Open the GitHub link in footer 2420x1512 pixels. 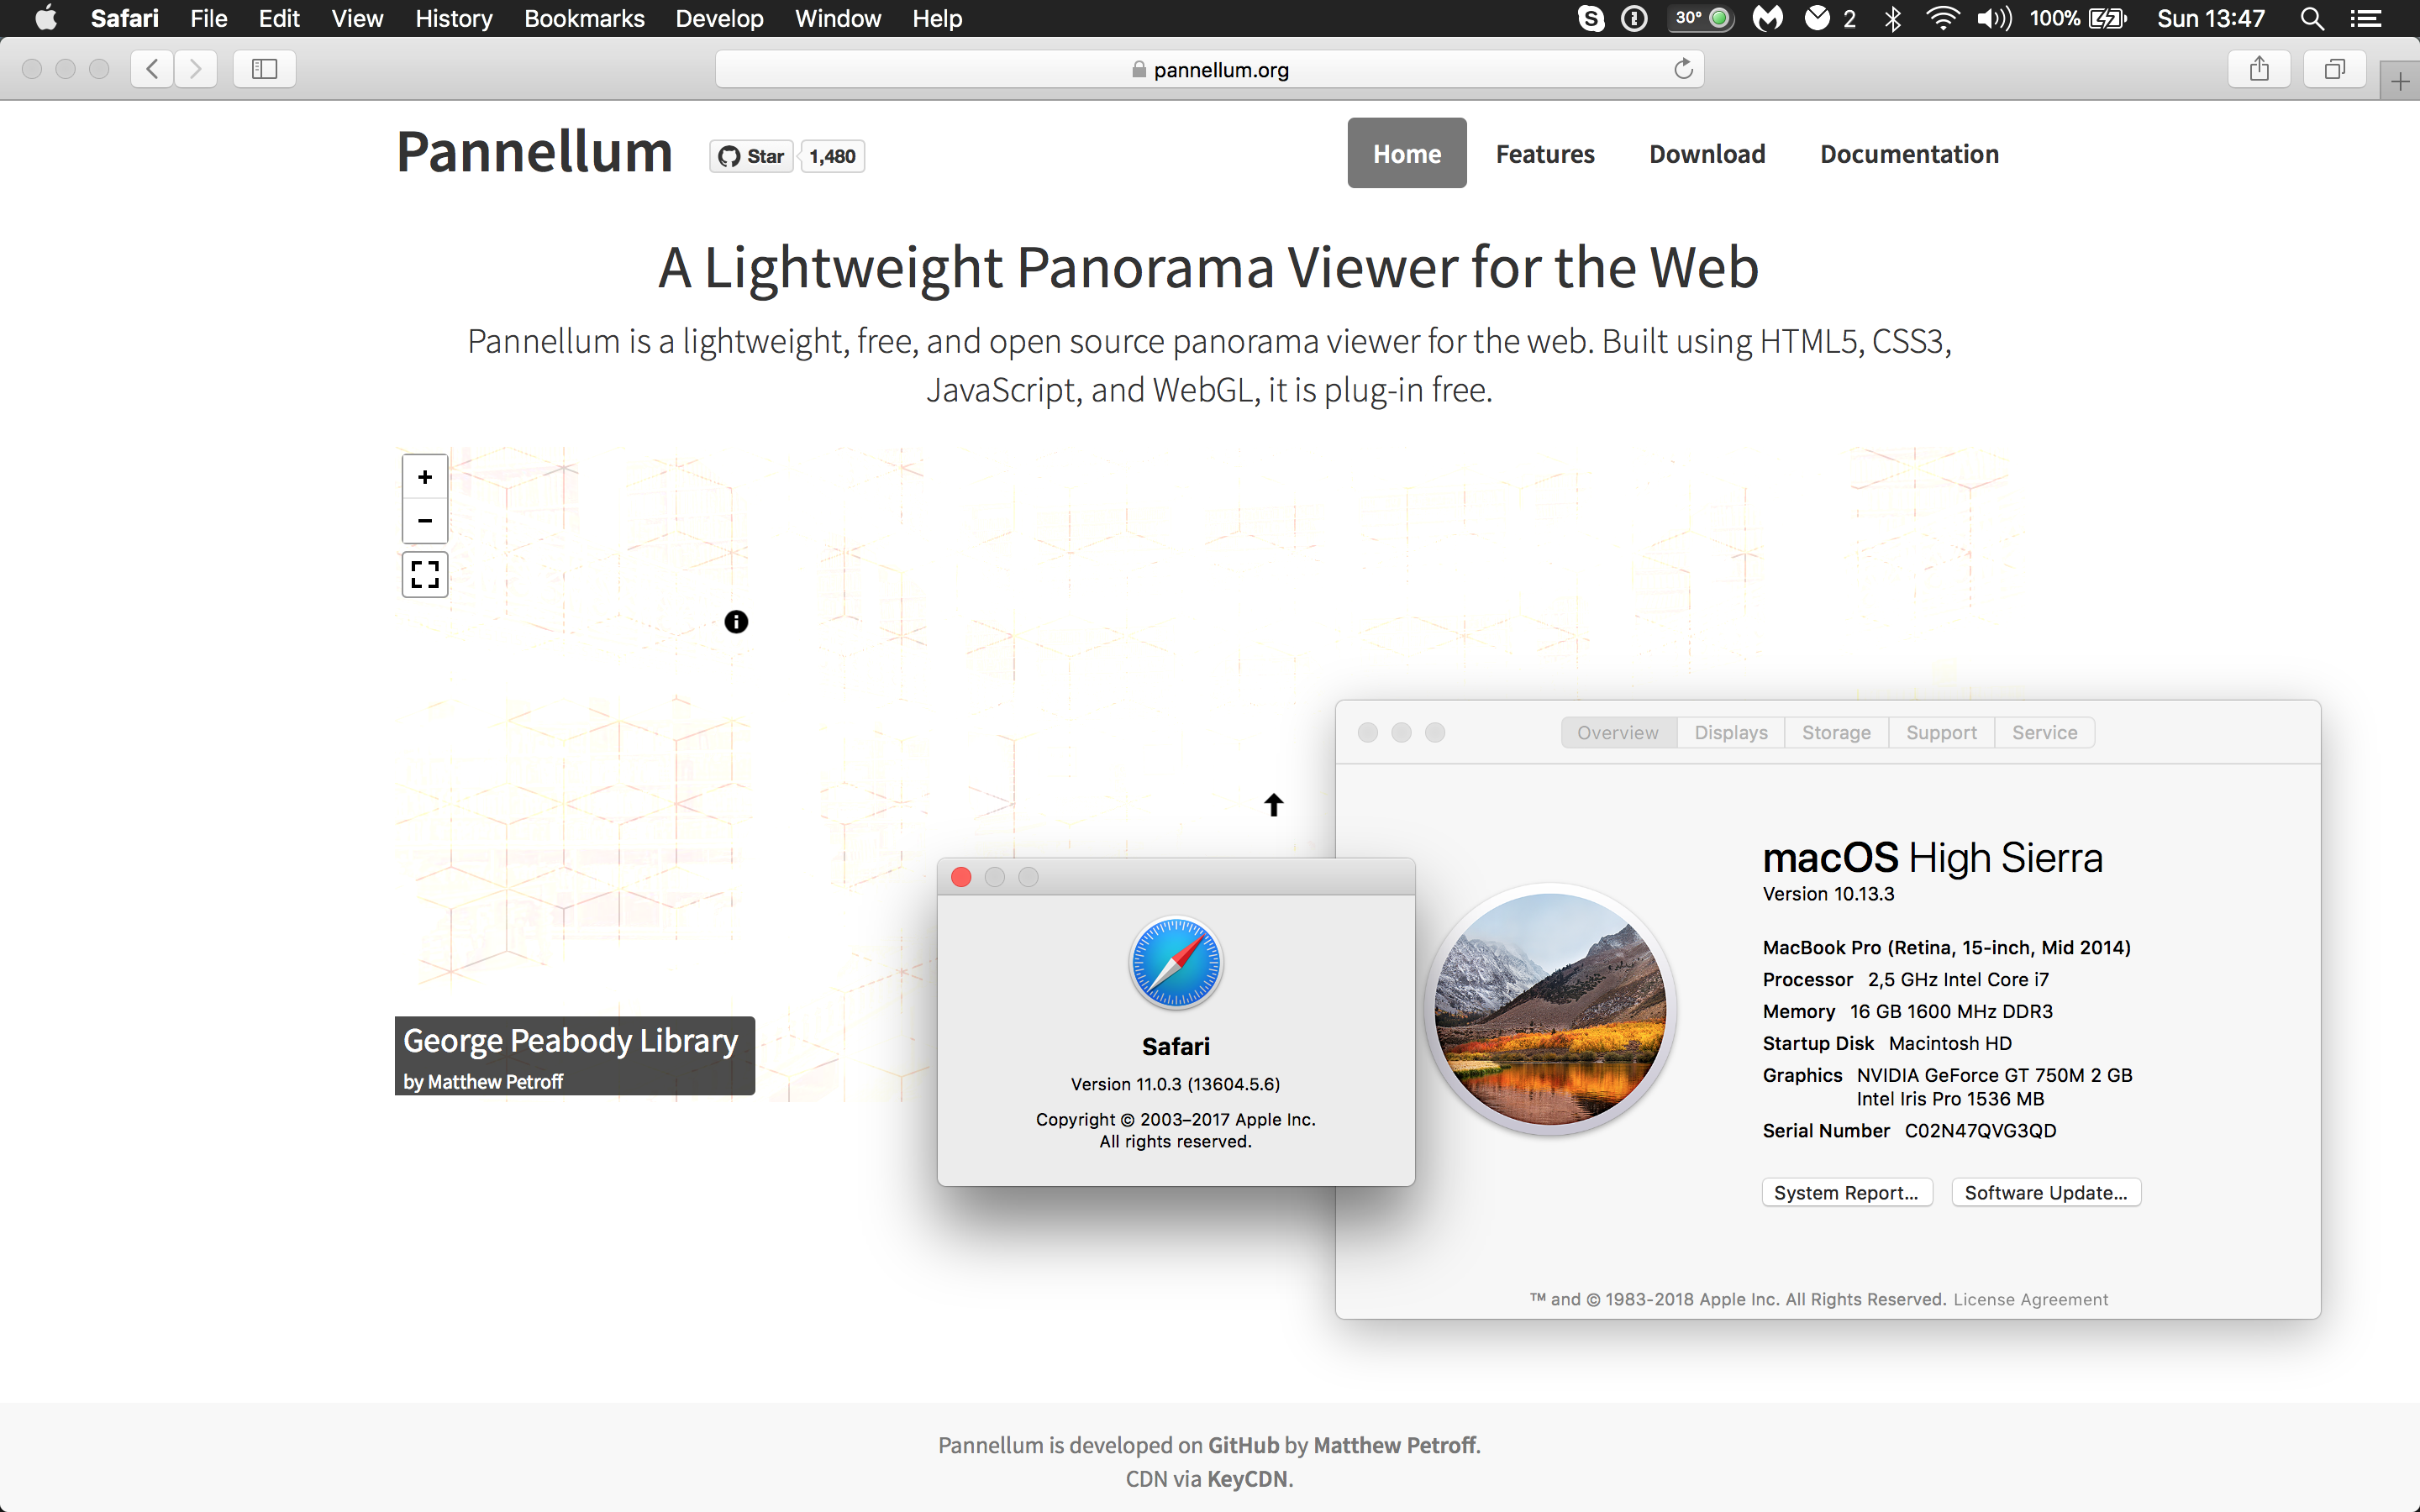pyautogui.click(x=1243, y=1445)
